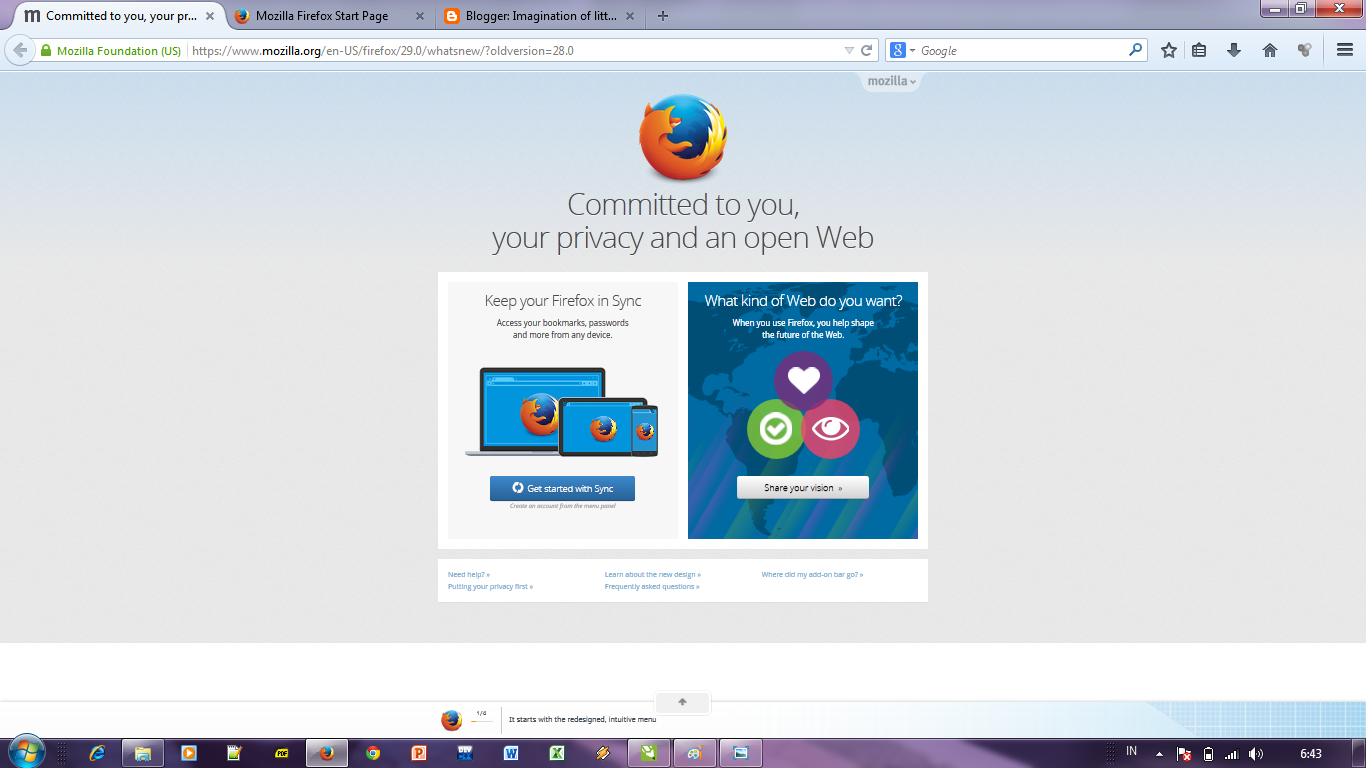1366x768 pixels.
Task: Click the Firefox taskbar icon
Action: (x=326, y=753)
